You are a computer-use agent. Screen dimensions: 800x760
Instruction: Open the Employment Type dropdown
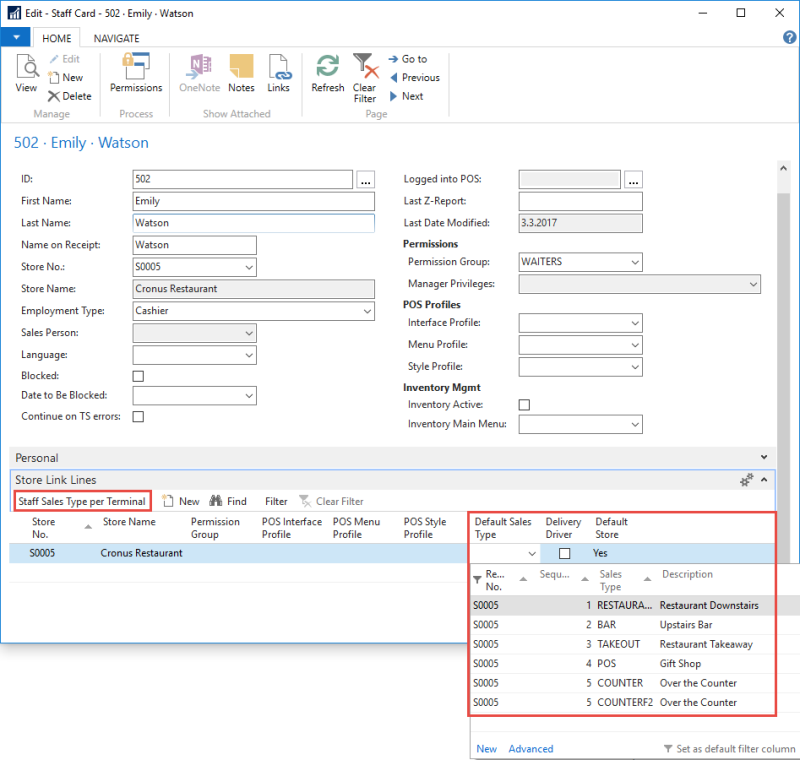(366, 311)
